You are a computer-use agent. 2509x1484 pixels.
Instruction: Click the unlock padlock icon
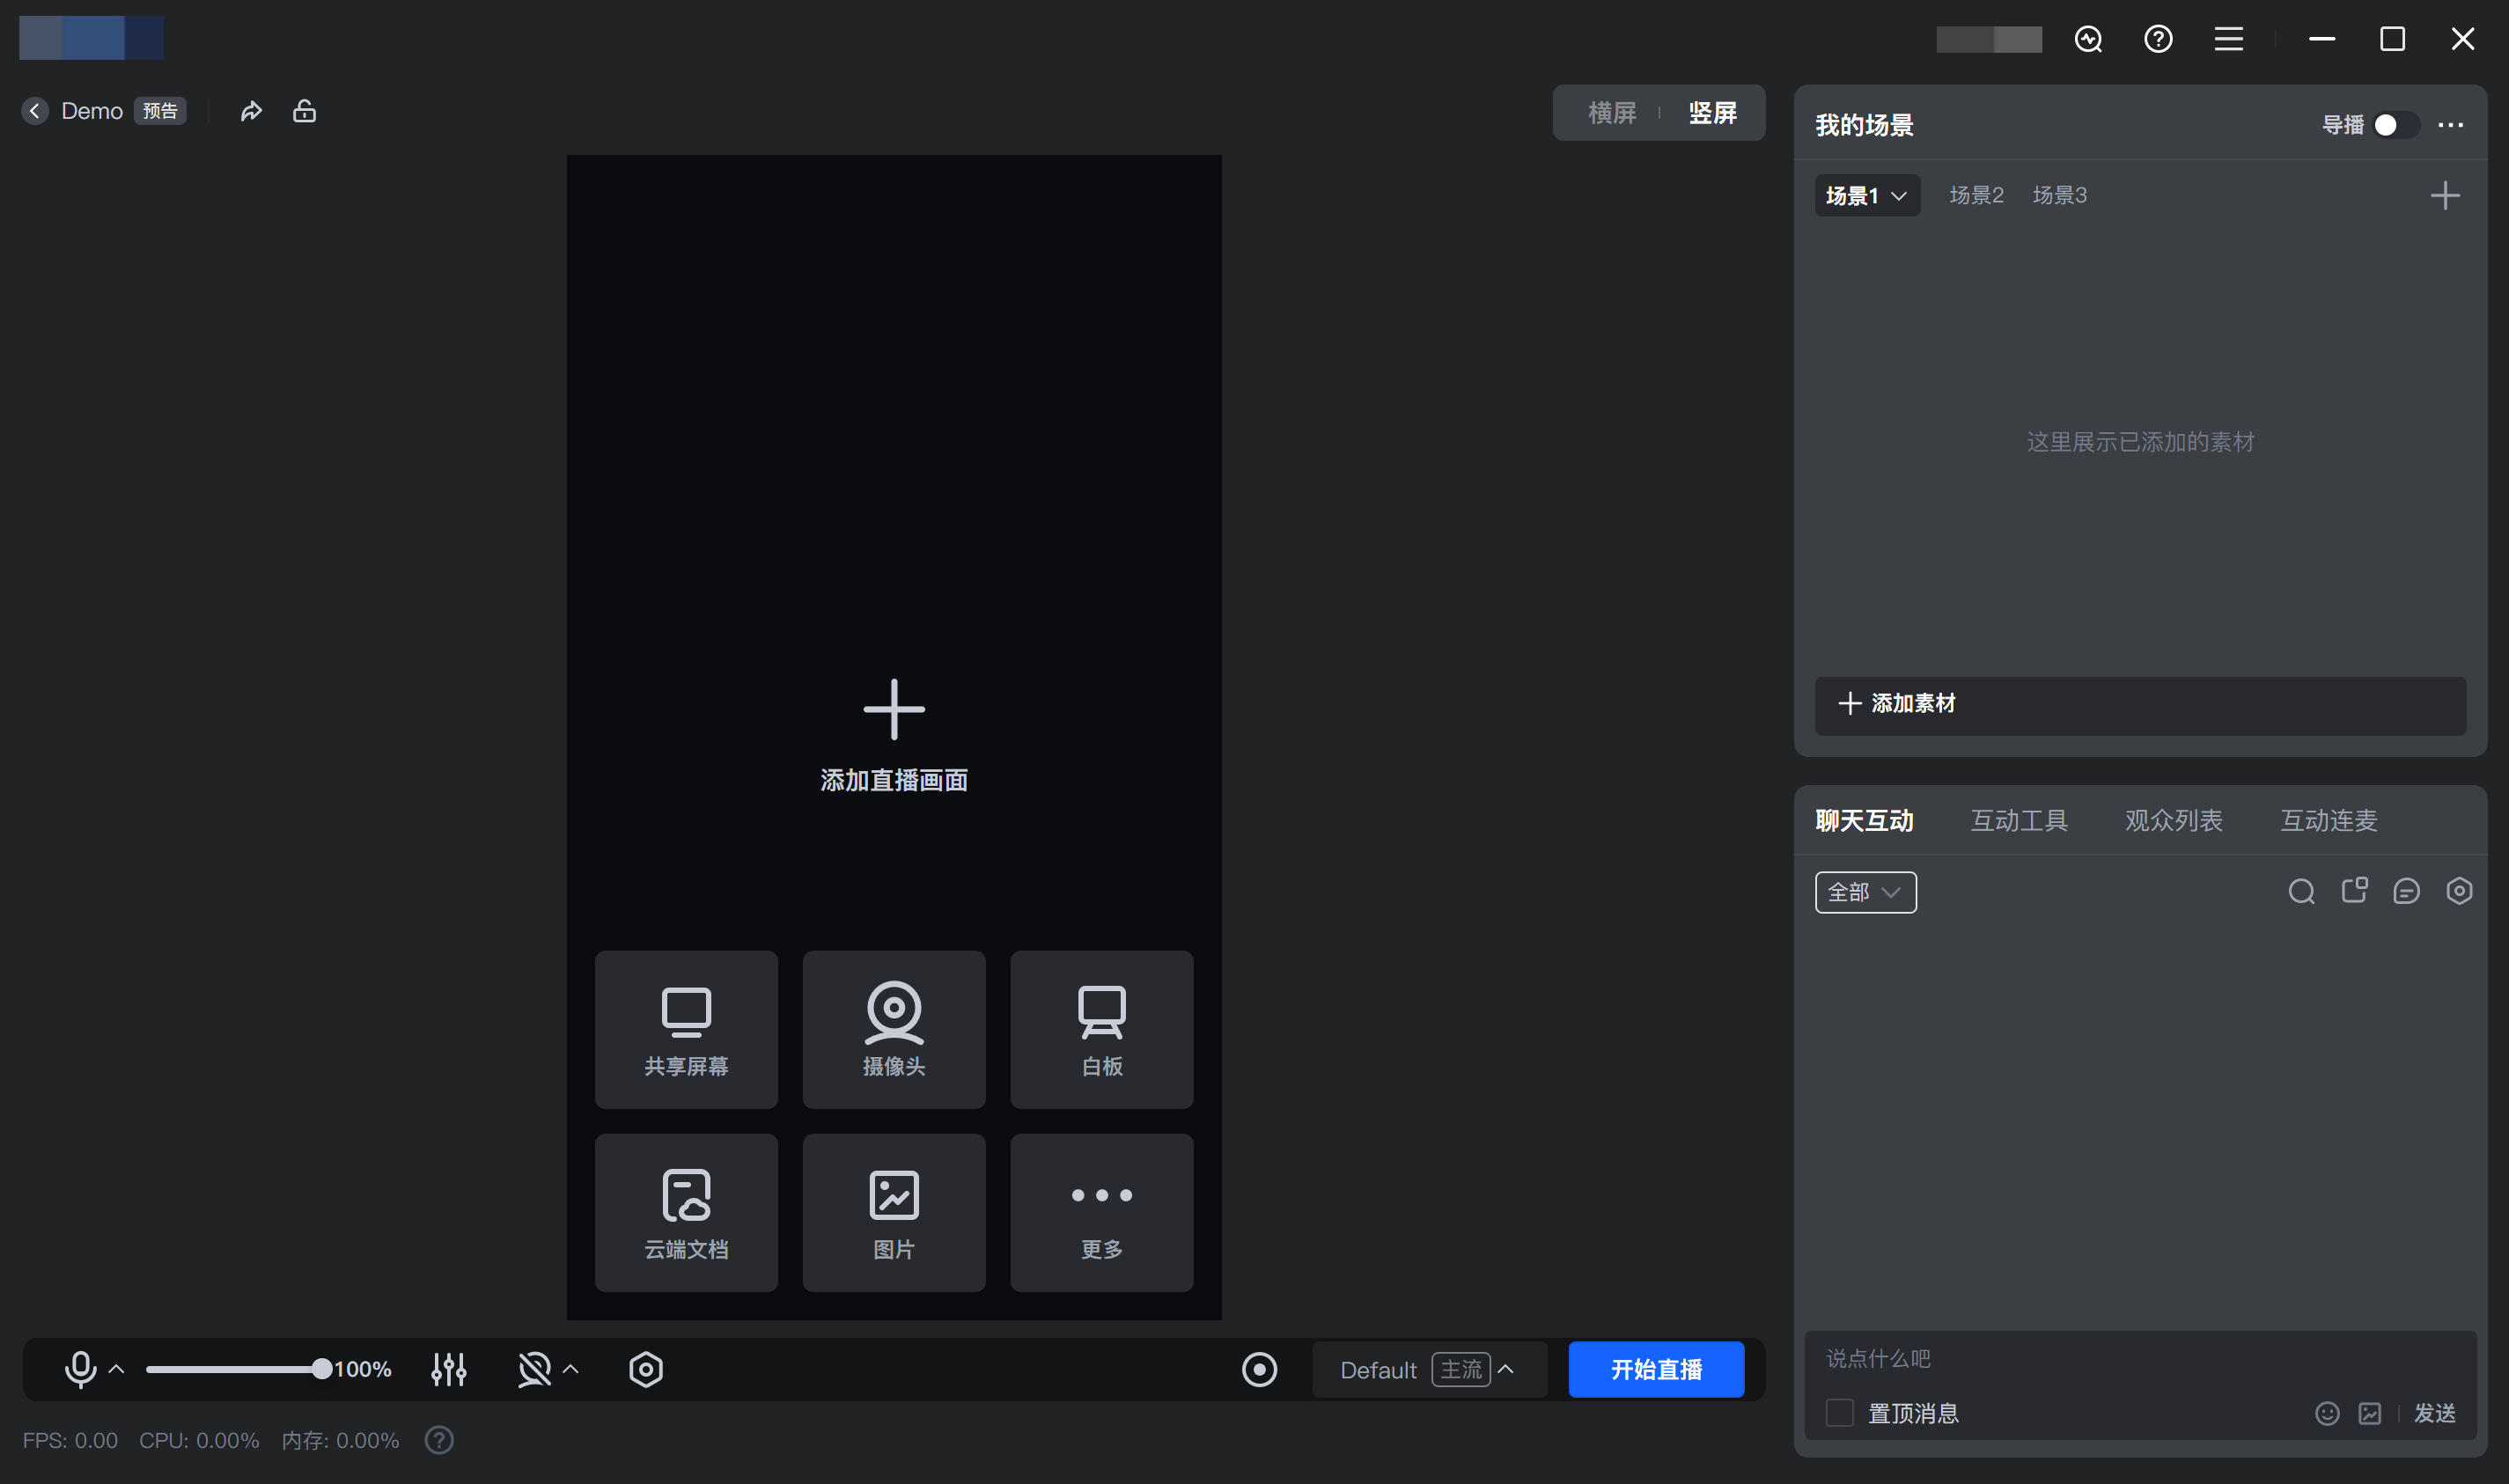pyautogui.click(x=304, y=111)
